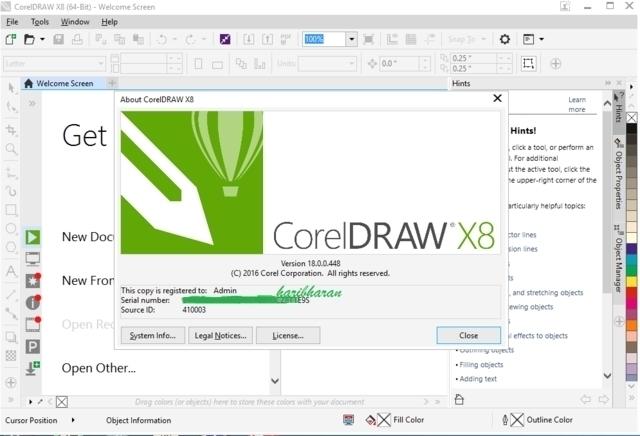The image size is (640, 436).
Task: Expand the welcome sidebar double-chevron
Action: [32, 104]
